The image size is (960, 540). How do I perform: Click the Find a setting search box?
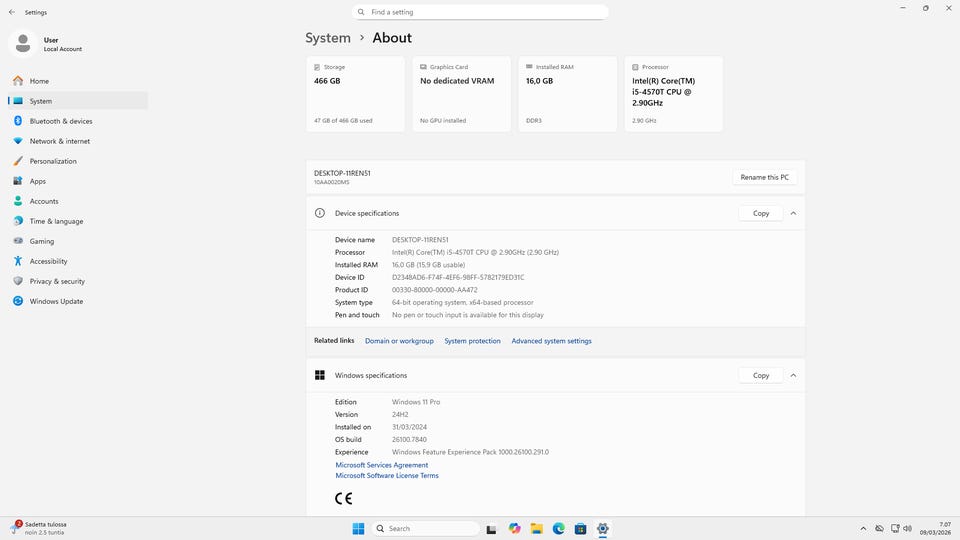tap(480, 12)
